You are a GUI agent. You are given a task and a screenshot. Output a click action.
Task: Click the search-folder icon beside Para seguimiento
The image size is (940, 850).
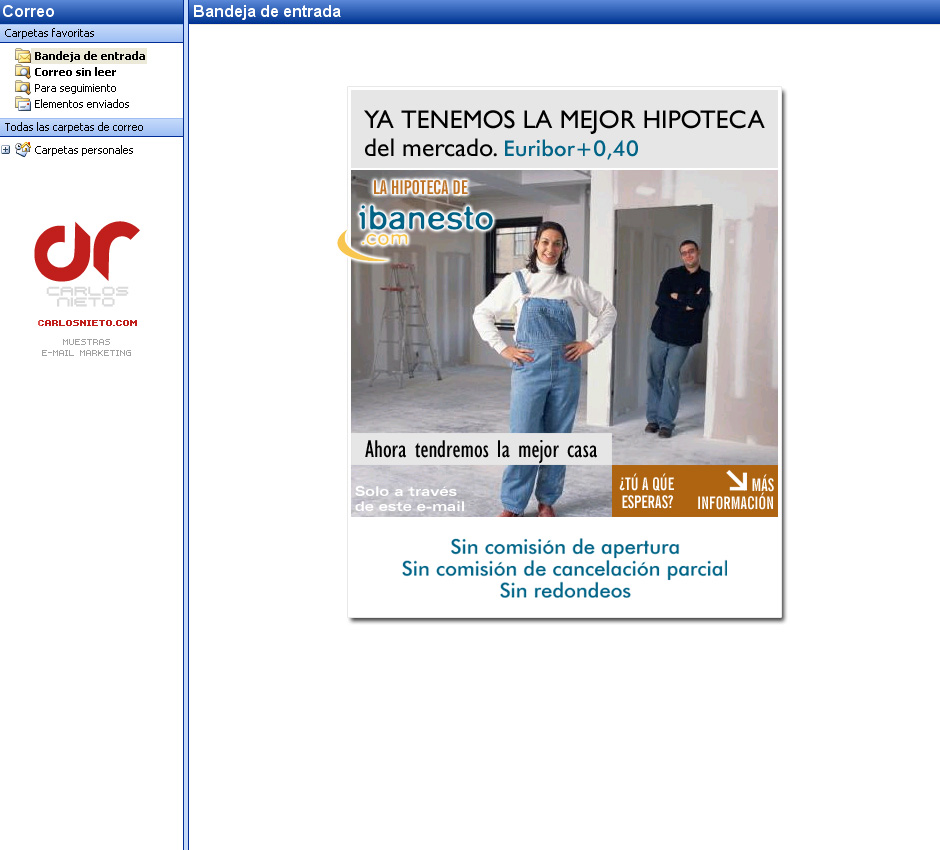coord(23,88)
